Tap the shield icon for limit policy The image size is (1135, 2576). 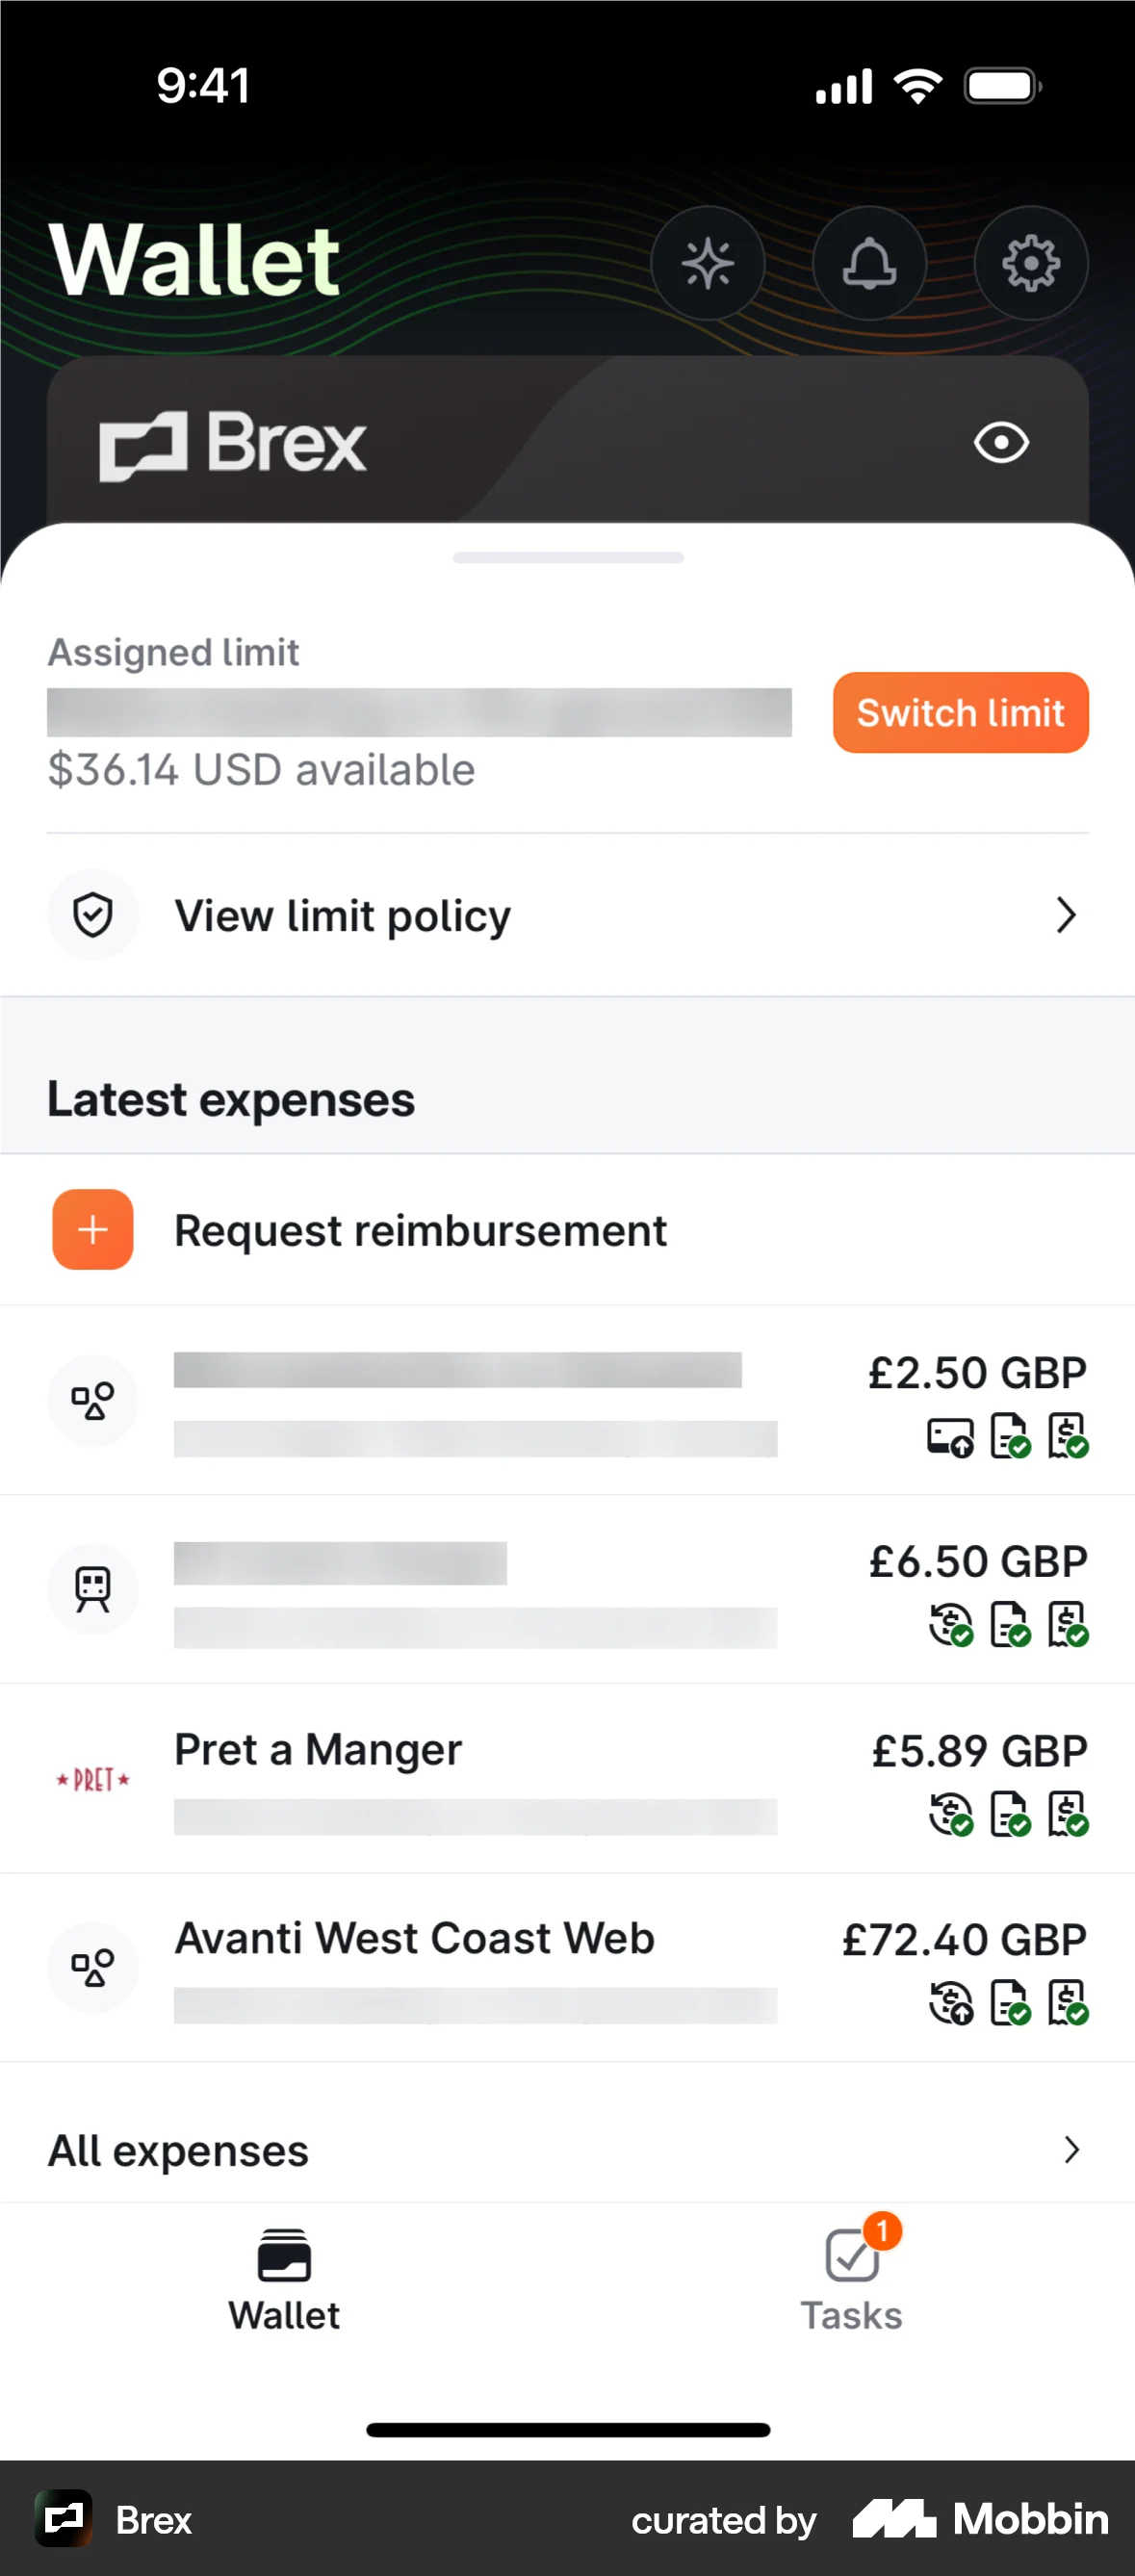click(x=93, y=915)
